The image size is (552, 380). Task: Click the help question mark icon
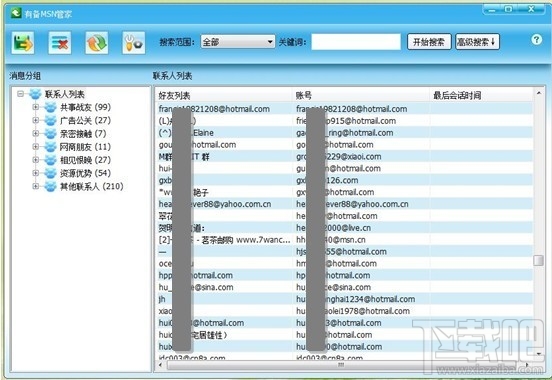click(537, 39)
